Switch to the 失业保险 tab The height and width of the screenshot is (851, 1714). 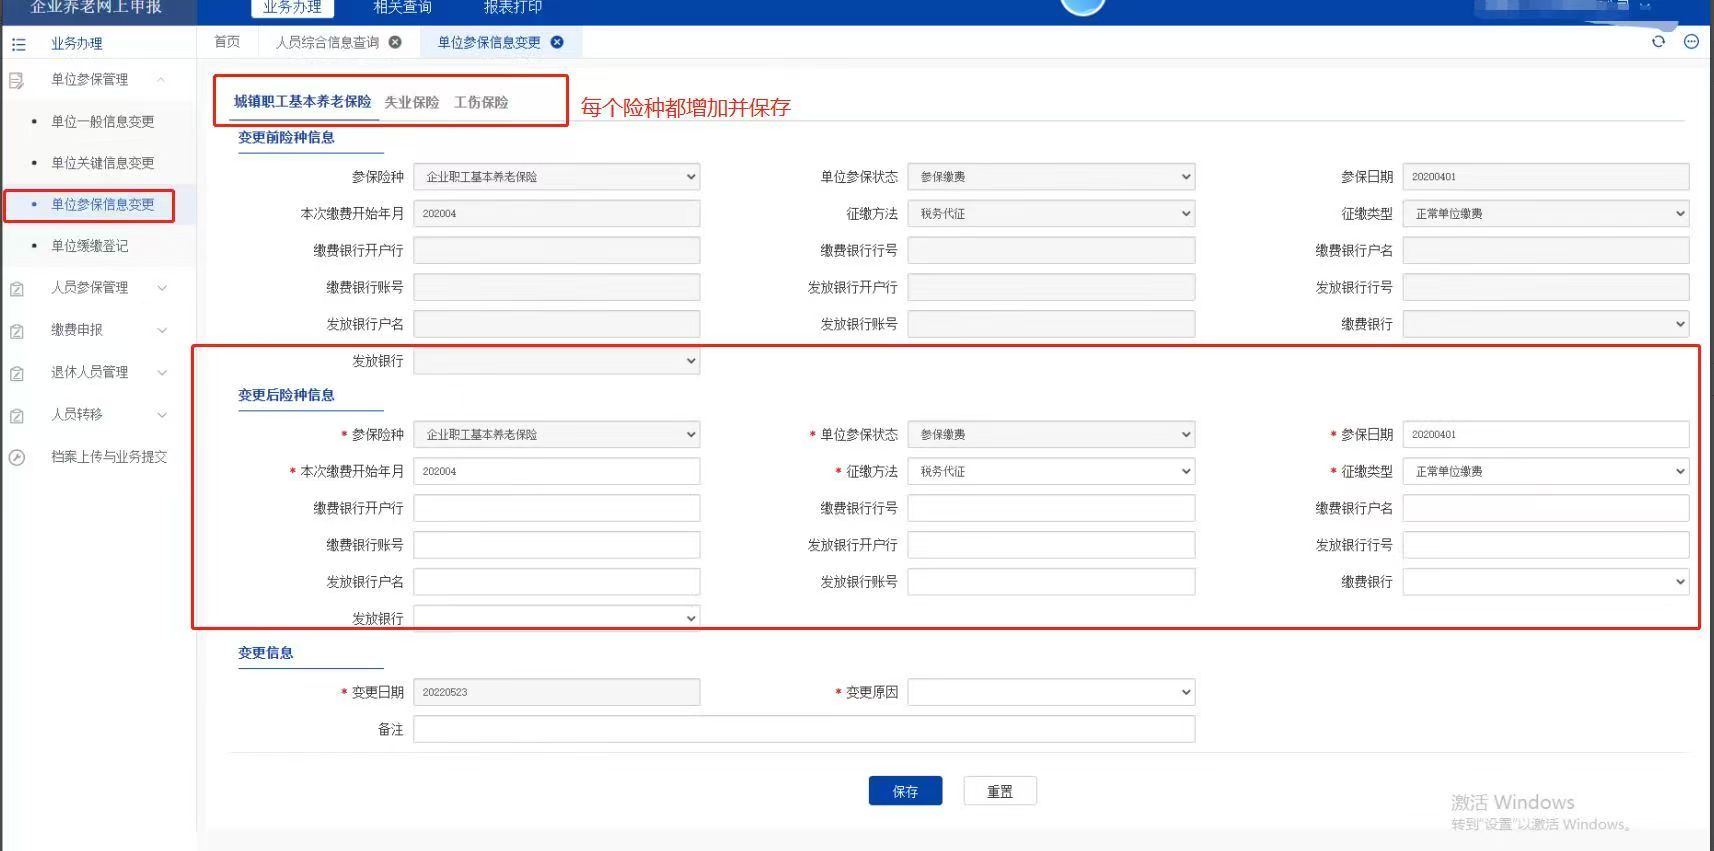pos(411,102)
